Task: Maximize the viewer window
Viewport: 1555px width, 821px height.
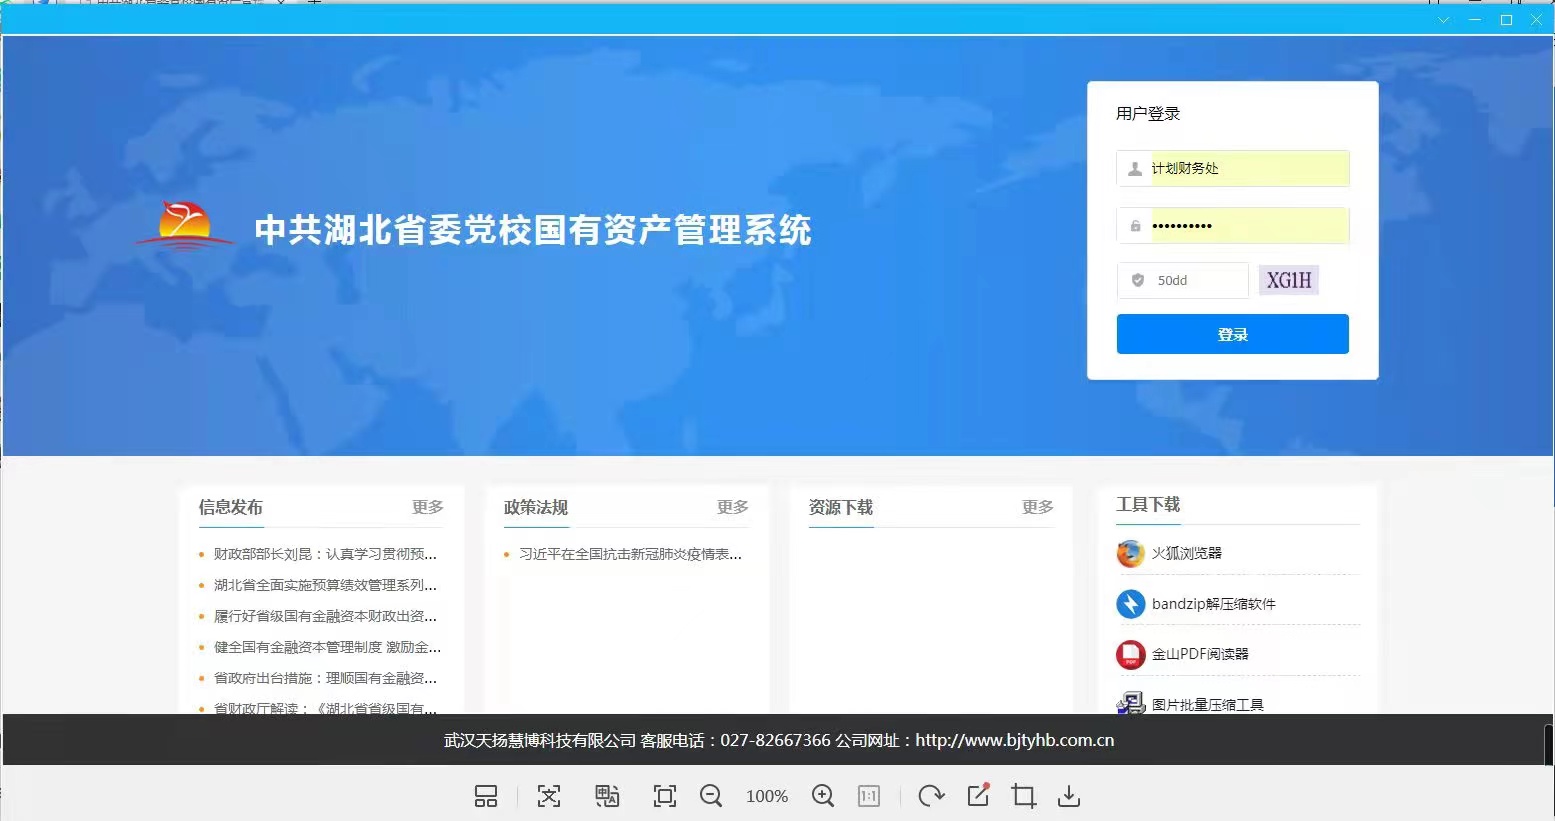Action: (1506, 20)
